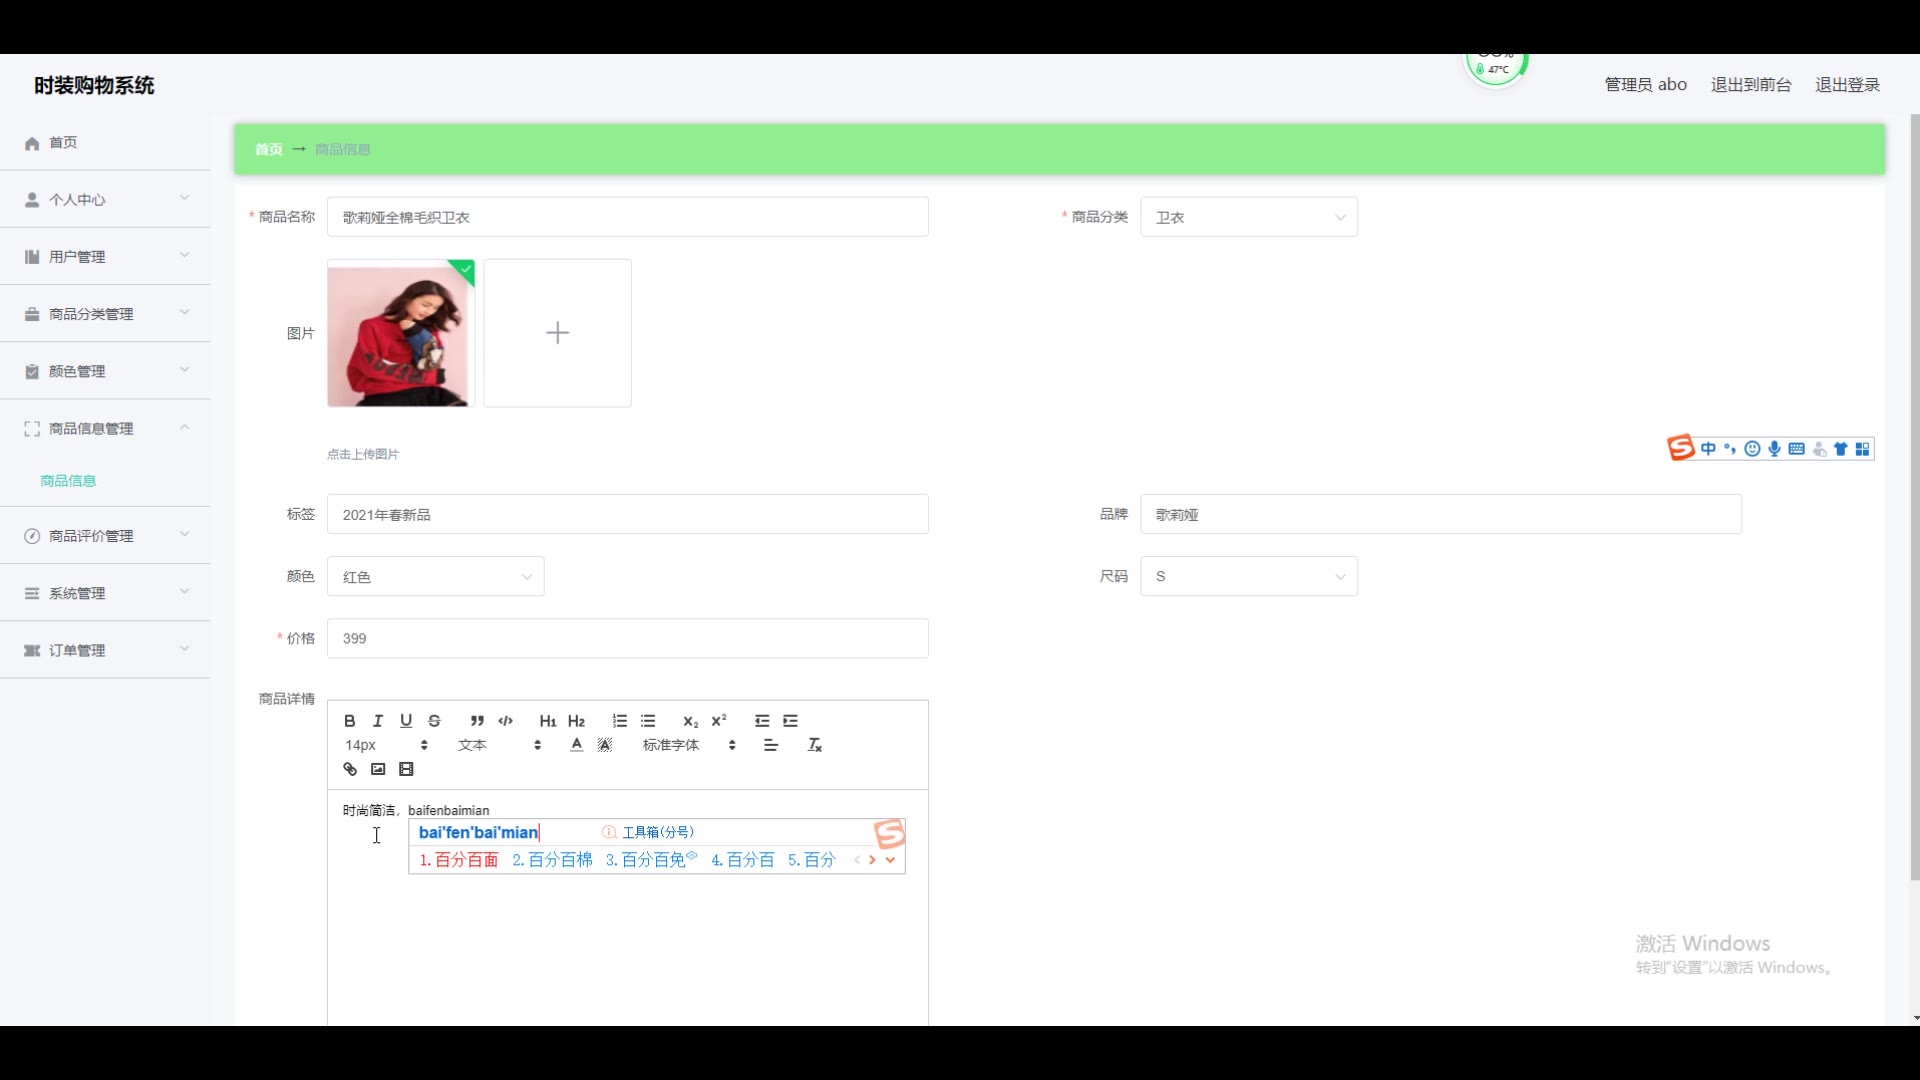Click the 首页 breadcrumb link
Screen dimensions: 1920x1080
pos(268,149)
